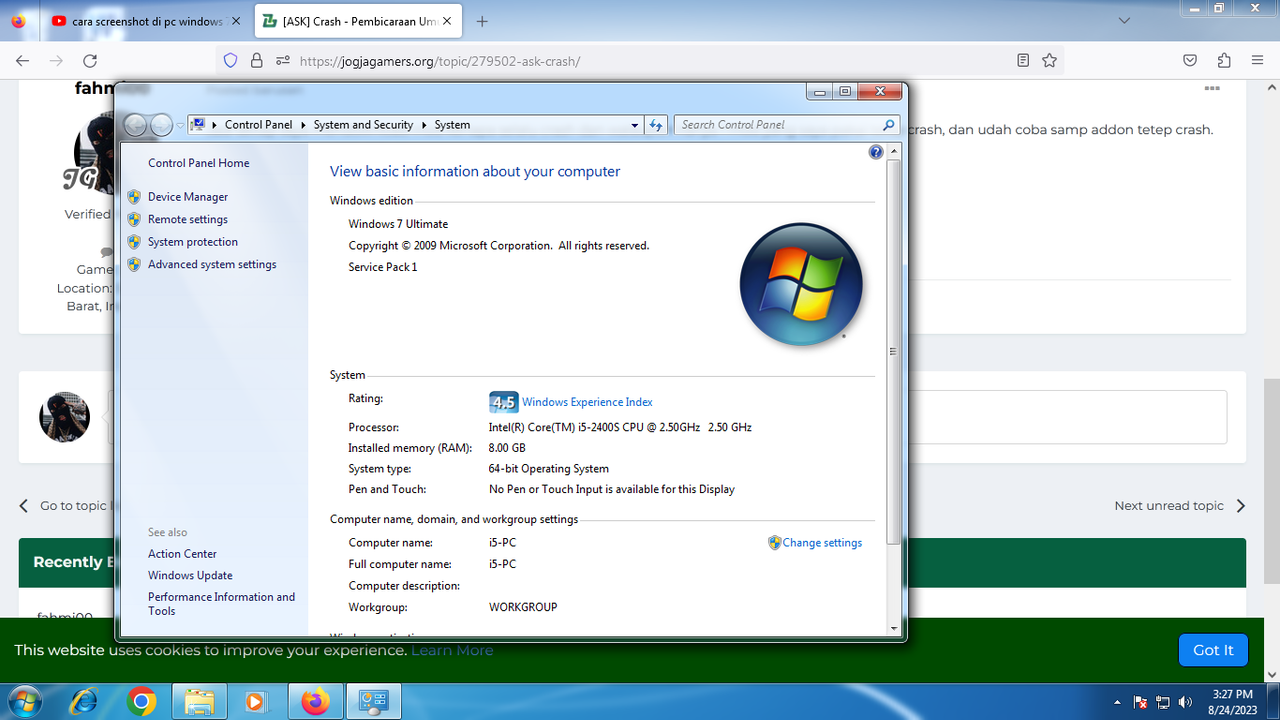Open a new Firefox tab
1280x720 pixels.
482,21
